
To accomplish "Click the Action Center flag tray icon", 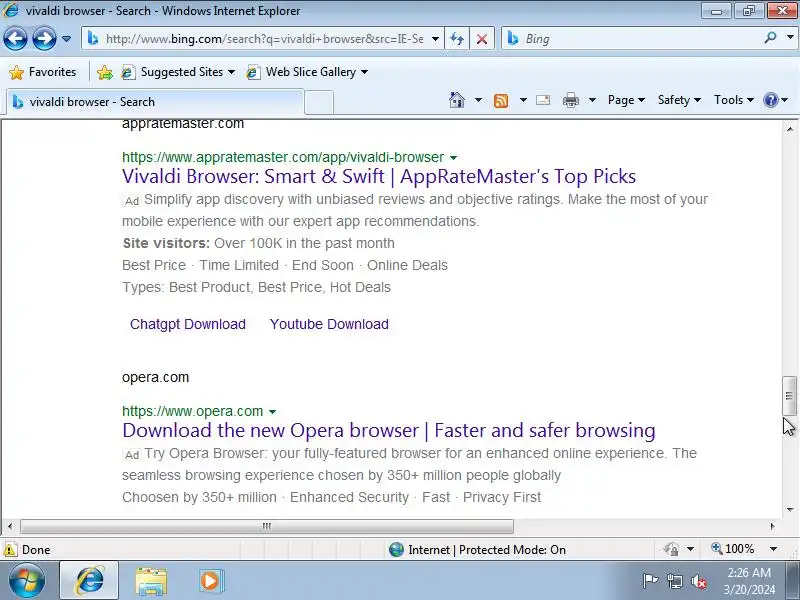I will click(x=650, y=581).
